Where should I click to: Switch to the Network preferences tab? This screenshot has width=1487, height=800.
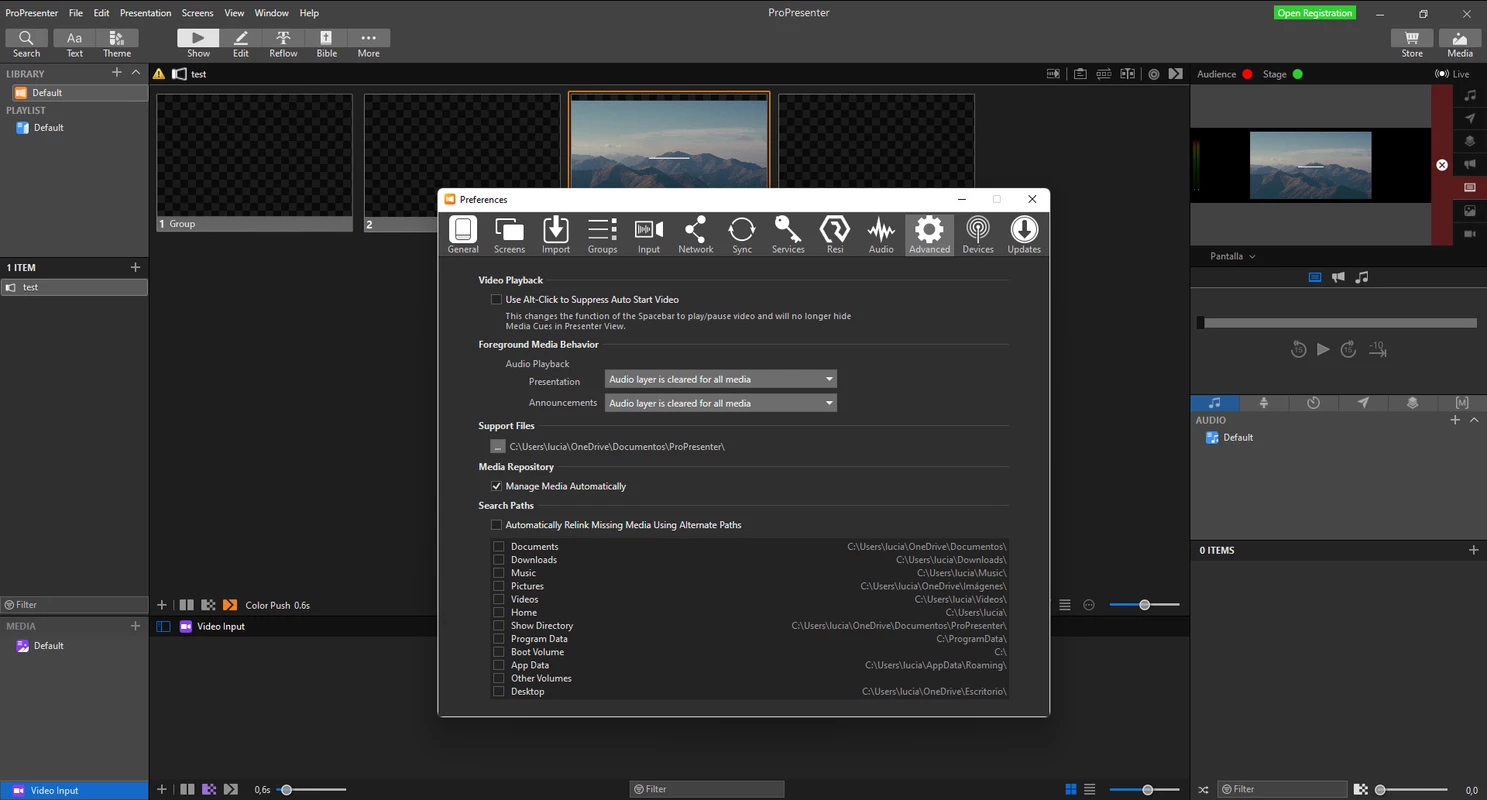695,235
